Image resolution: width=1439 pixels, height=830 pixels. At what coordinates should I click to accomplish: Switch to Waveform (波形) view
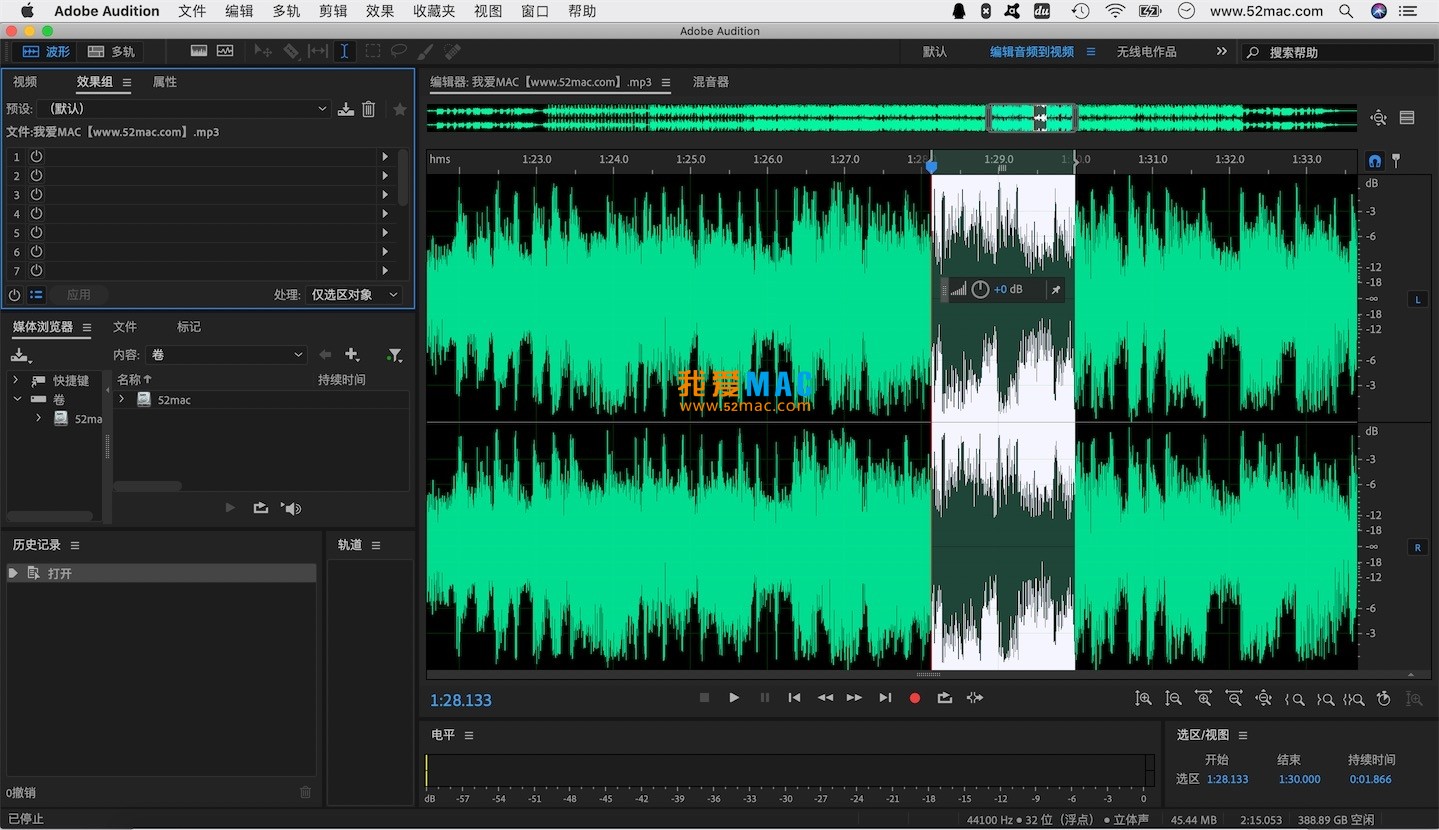coord(45,51)
